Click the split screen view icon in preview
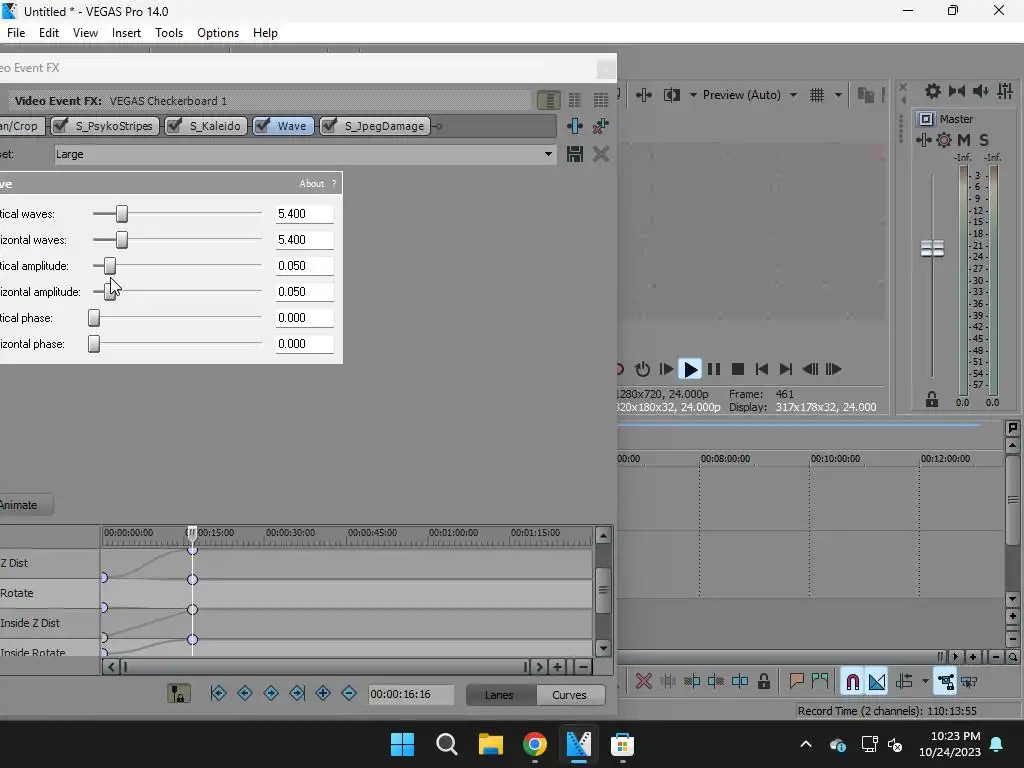1024x768 pixels. click(671, 95)
